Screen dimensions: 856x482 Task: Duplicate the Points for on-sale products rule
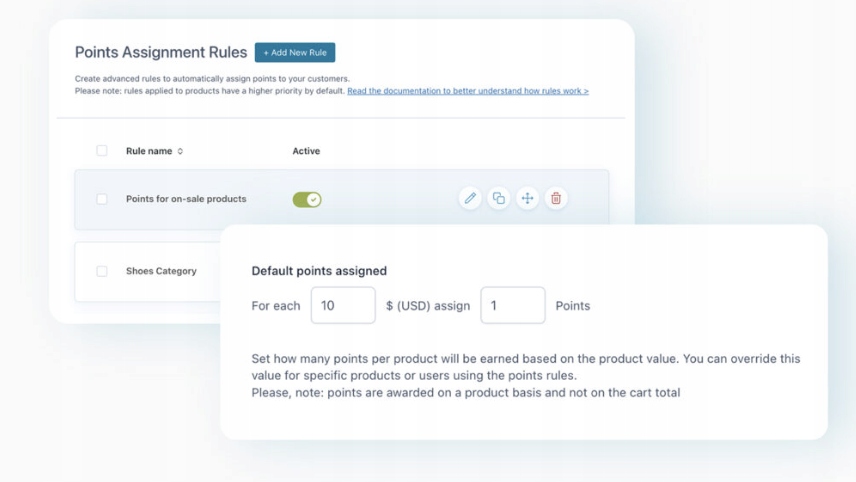[498, 198]
